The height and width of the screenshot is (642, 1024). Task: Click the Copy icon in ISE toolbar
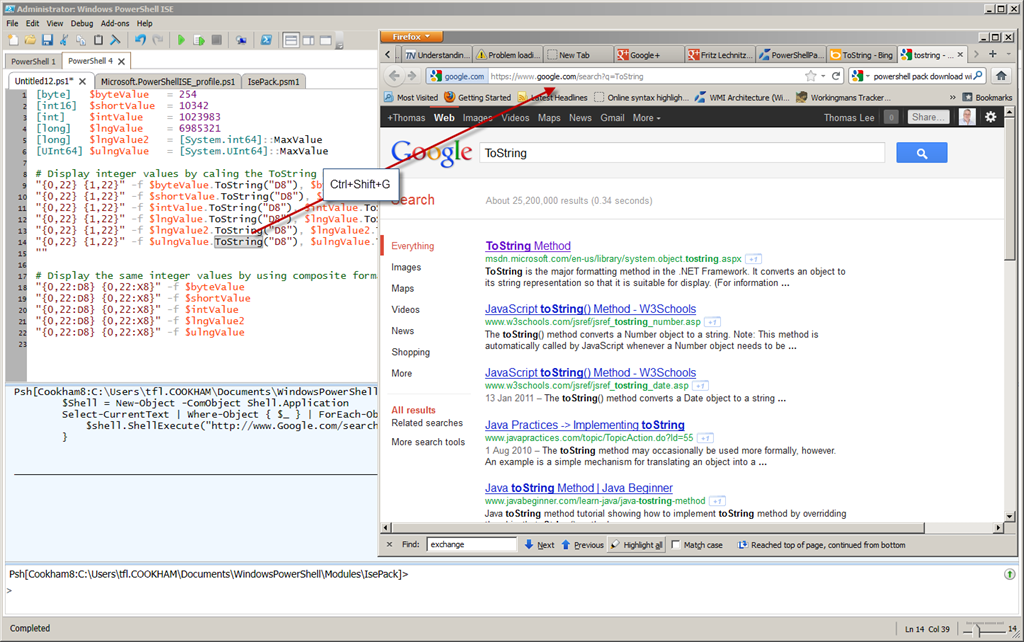pos(81,40)
